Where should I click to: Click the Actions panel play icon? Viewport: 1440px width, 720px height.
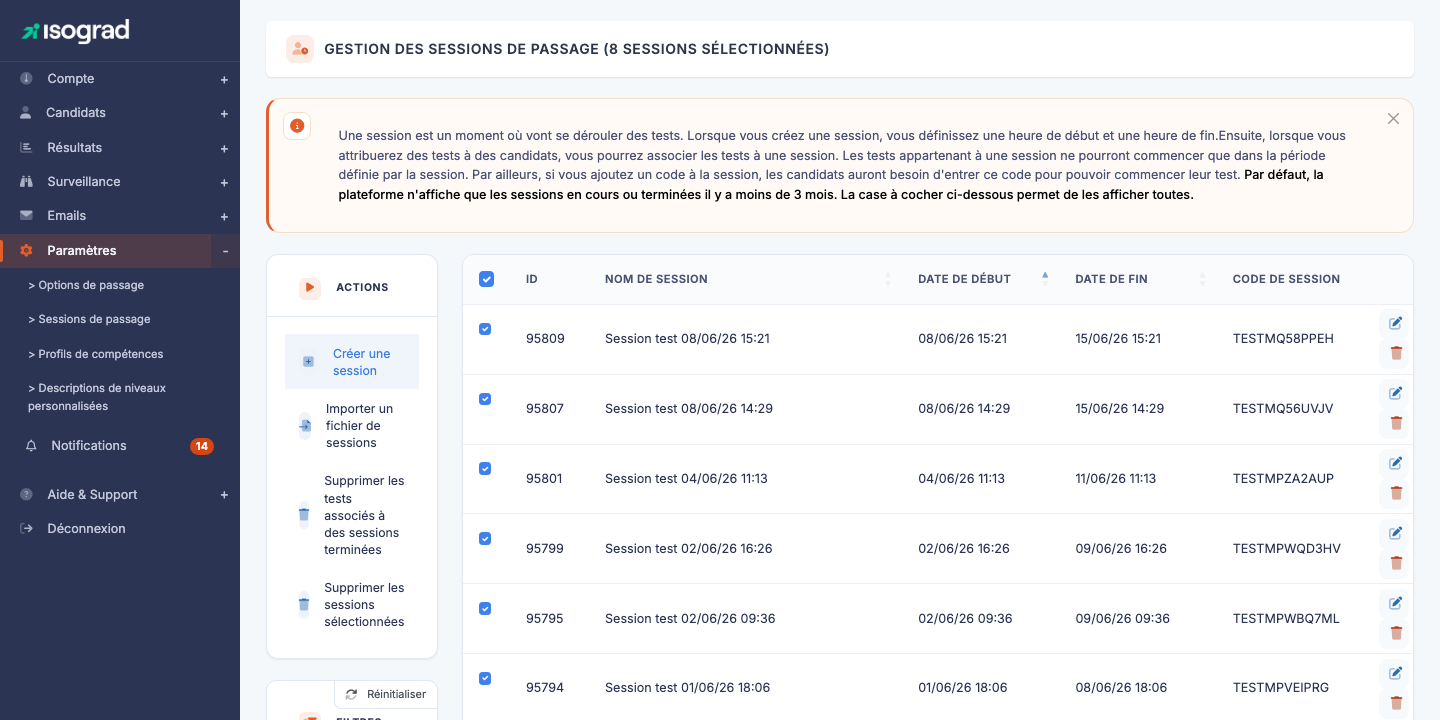point(310,287)
